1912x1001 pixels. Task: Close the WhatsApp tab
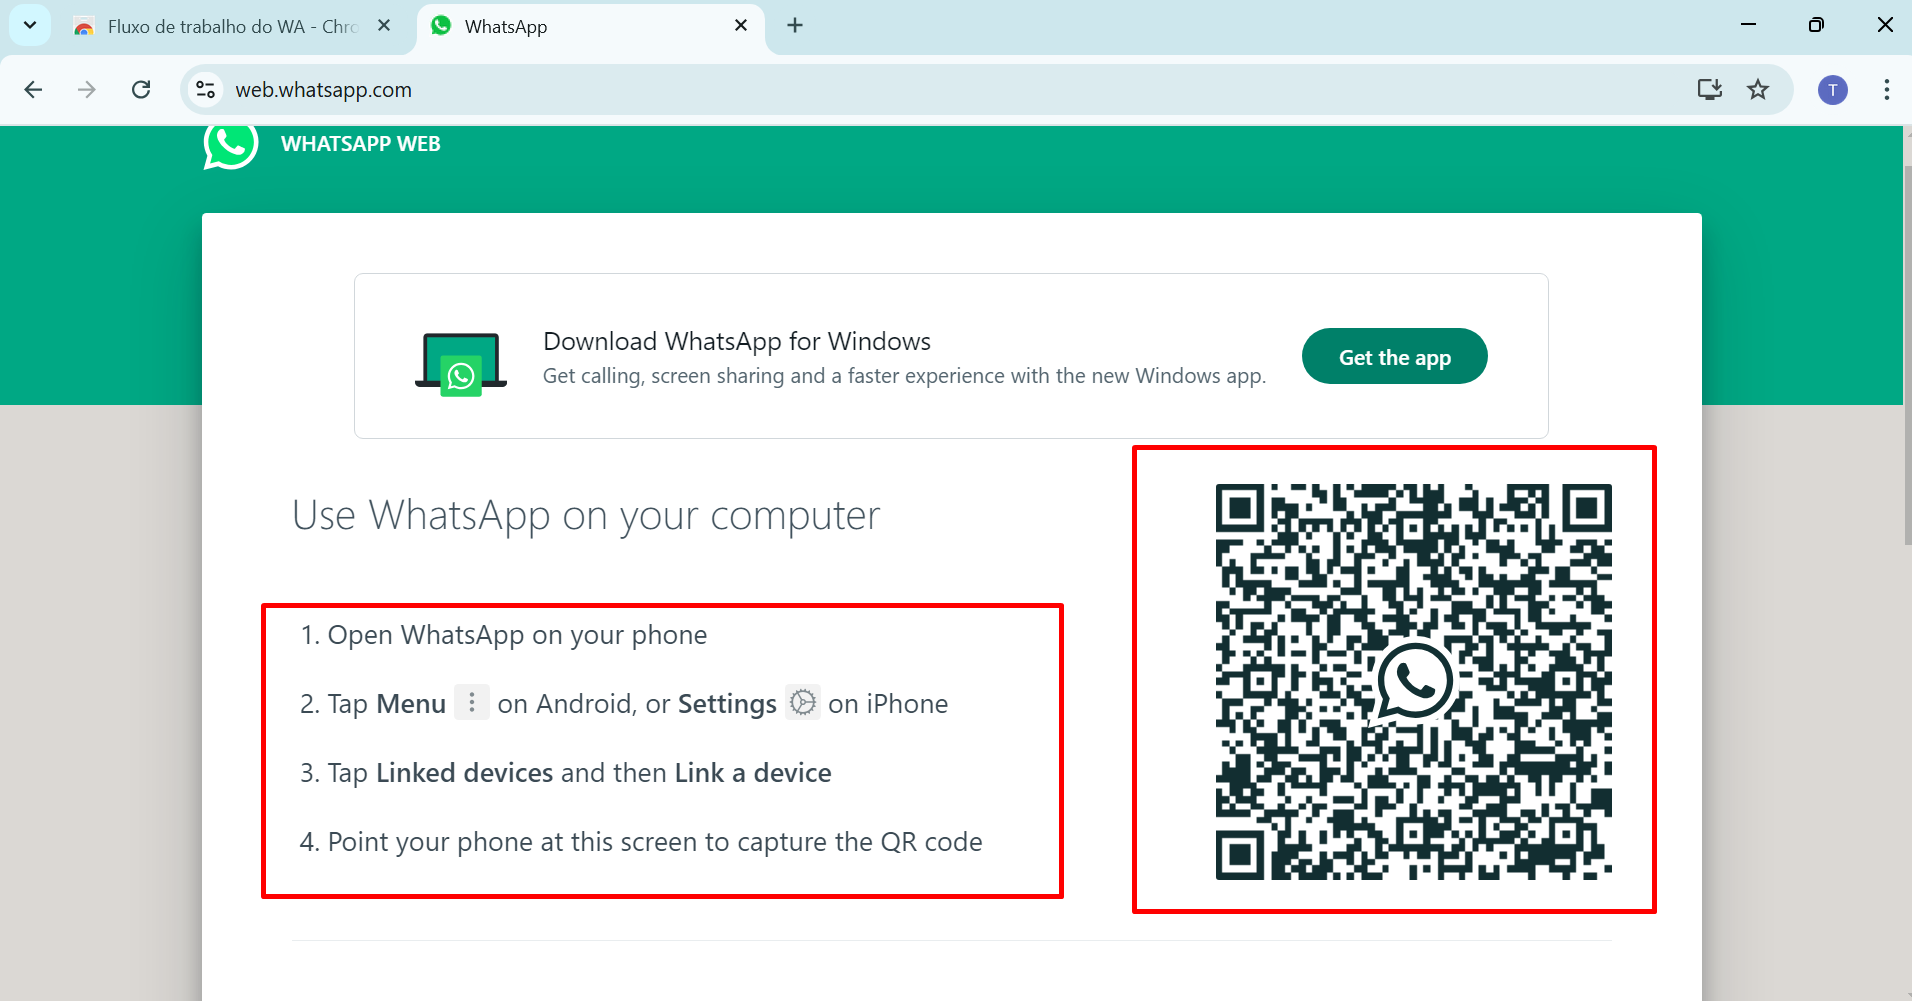pos(741,26)
